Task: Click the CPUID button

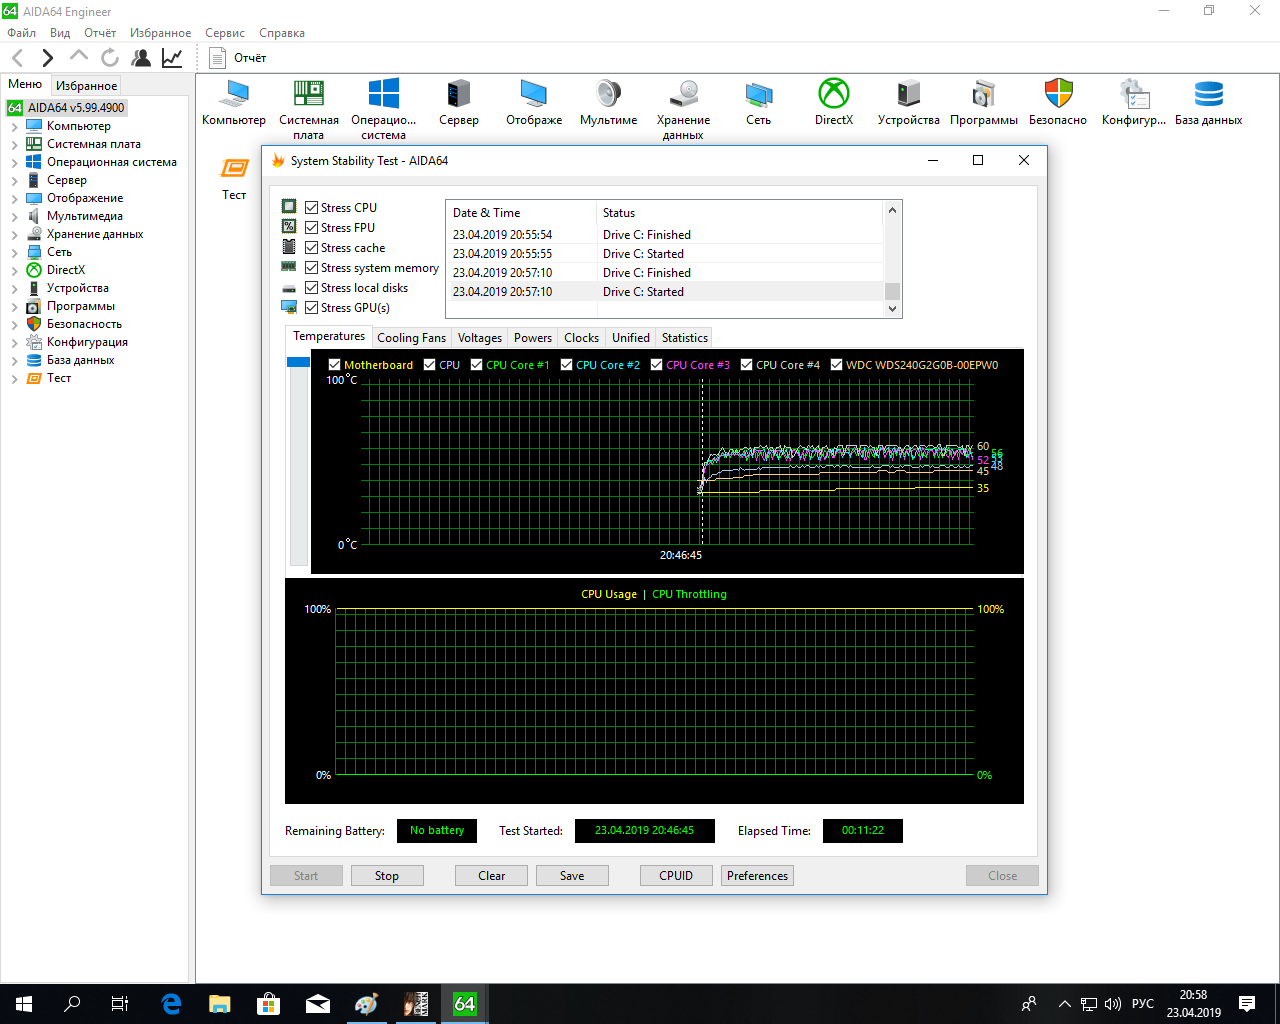Action: [x=676, y=876]
